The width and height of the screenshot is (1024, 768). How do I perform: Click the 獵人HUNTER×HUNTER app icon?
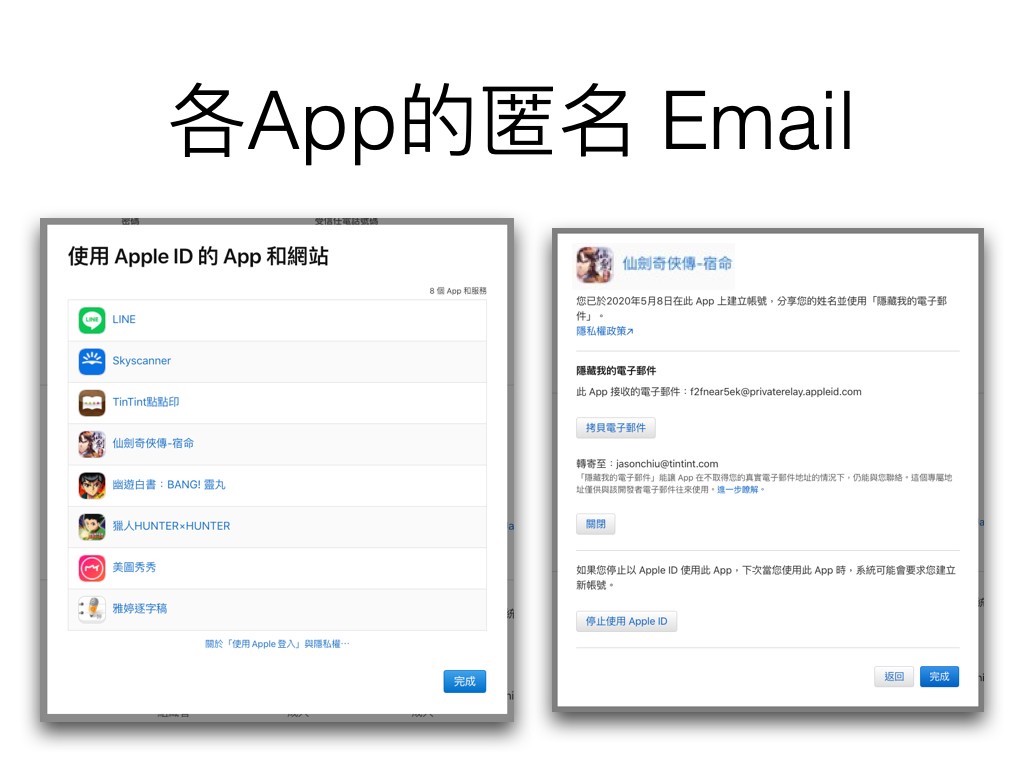click(x=92, y=526)
